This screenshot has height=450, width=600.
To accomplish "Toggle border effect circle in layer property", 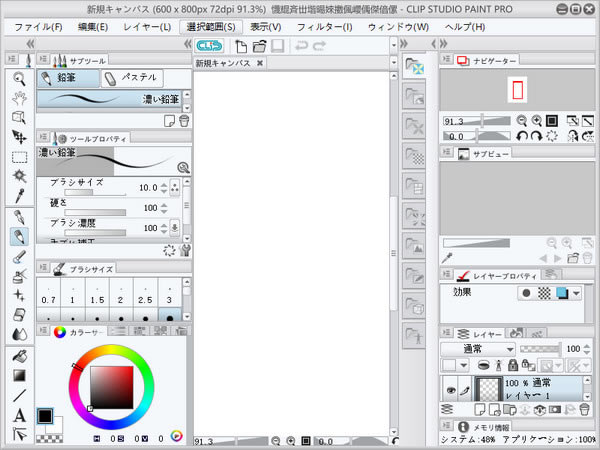I will point(526,293).
